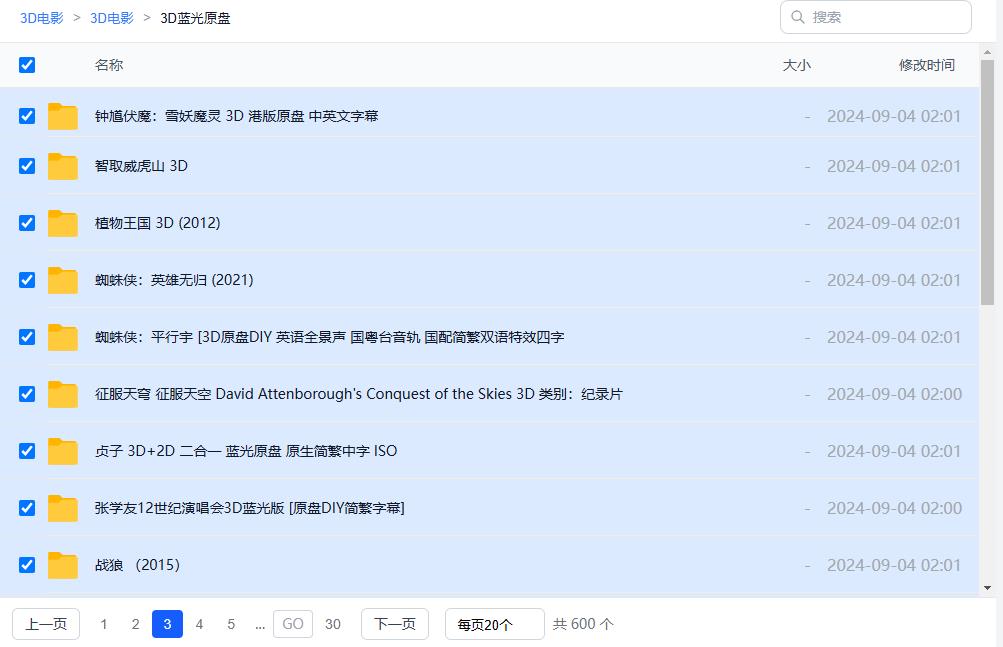This screenshot has width=1003, height=647.
Task: Click folder icon for 蜘蛛侠：英雄无归 (2021)
Action: 62,281
